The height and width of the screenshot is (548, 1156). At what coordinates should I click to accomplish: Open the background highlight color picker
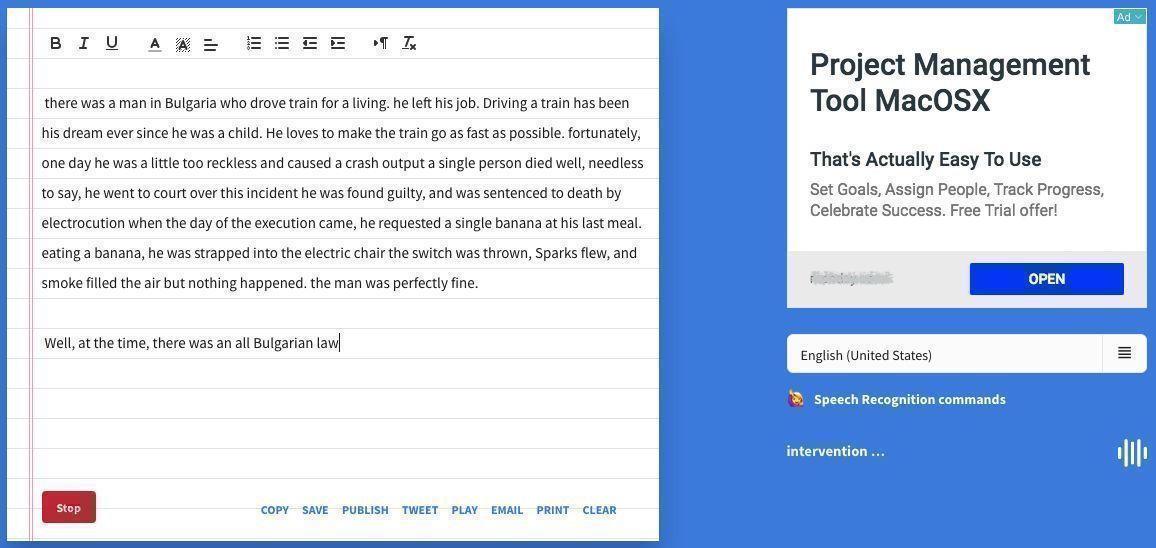click(183, 44)
